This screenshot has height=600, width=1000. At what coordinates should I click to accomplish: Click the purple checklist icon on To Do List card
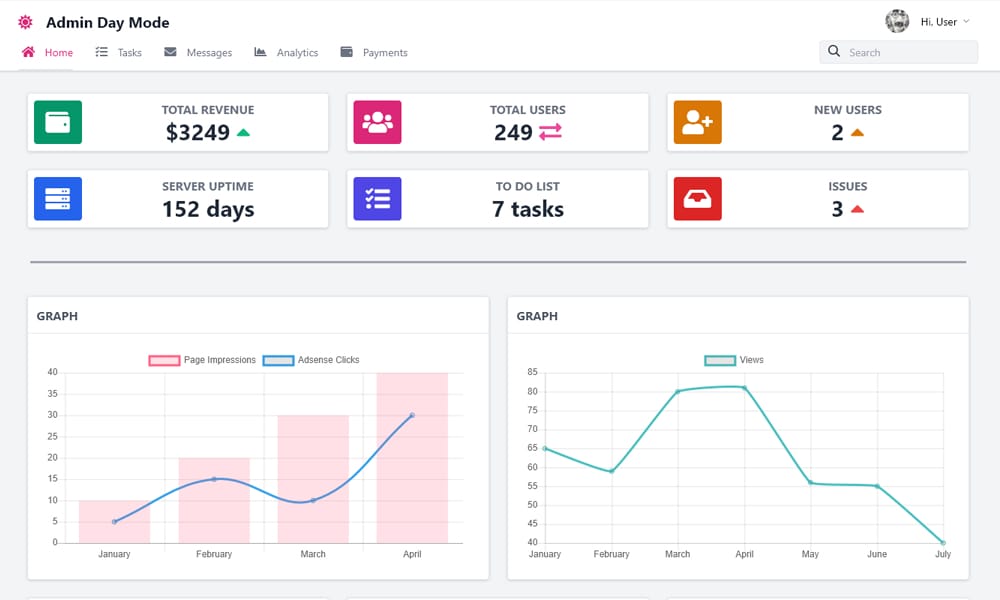[377, 199]
